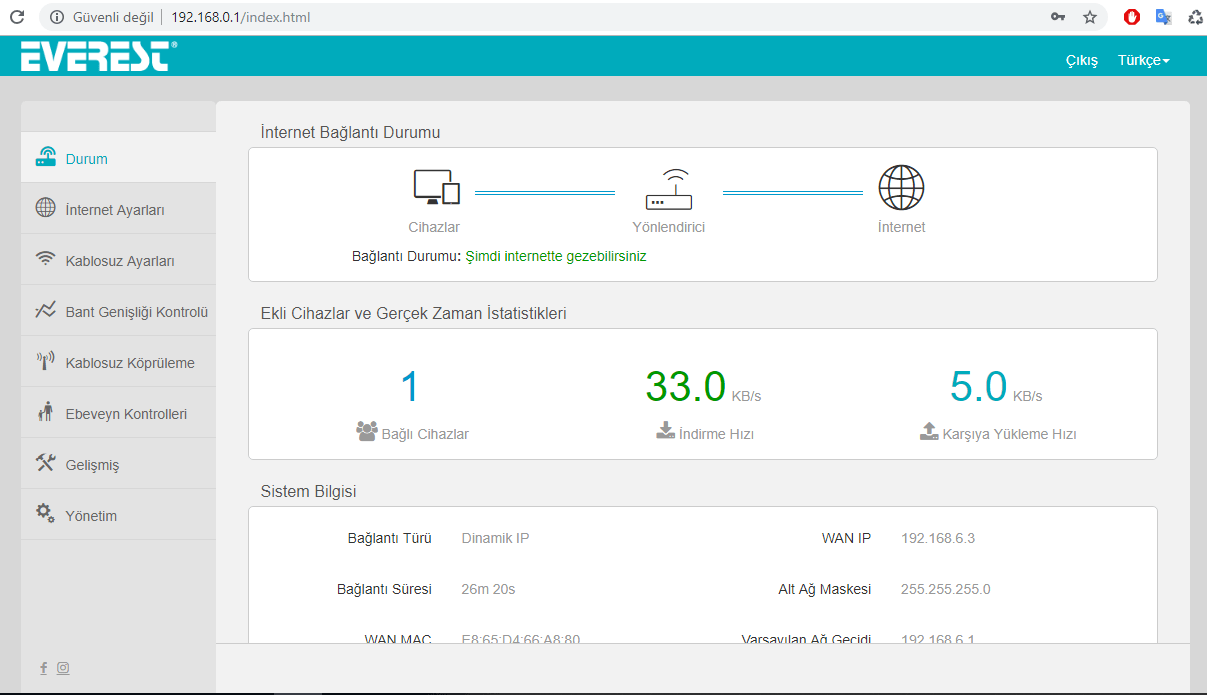Screen dimensions: 1207x695
Task: Log out using Çıkış link
Action: (x=1081, y=60)
